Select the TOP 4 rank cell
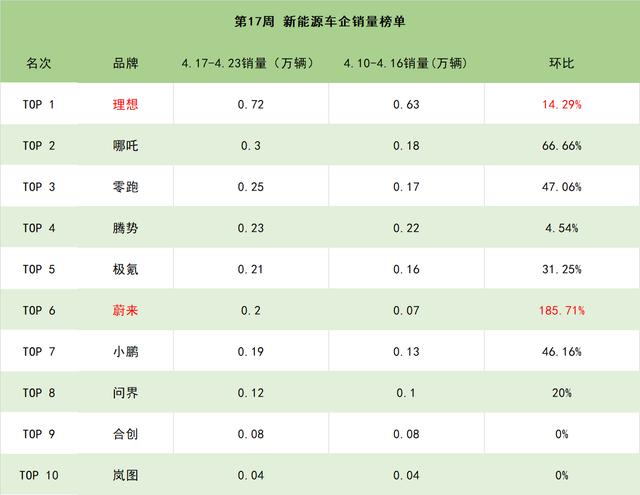 click(38, 228)
